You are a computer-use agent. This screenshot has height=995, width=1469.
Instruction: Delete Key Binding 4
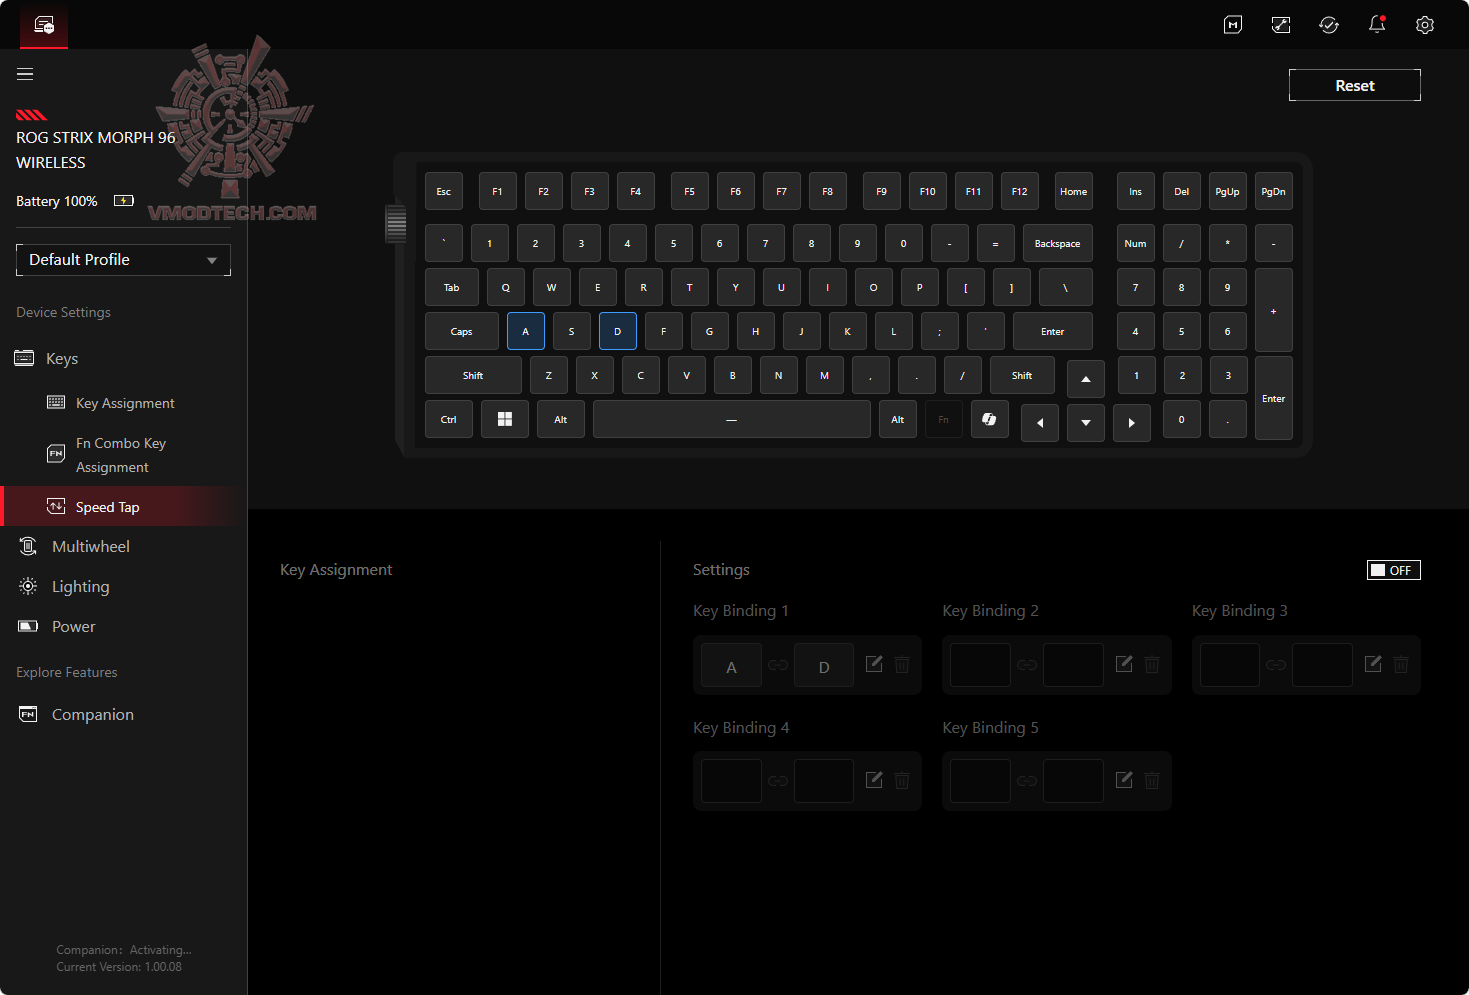(902, 780)
